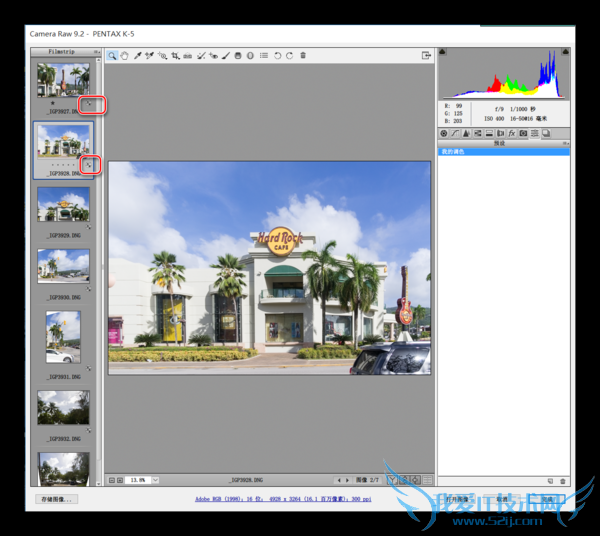Open the preferences list icon in toolbar
Screen dimensions: 600x536
pos(264,56)
